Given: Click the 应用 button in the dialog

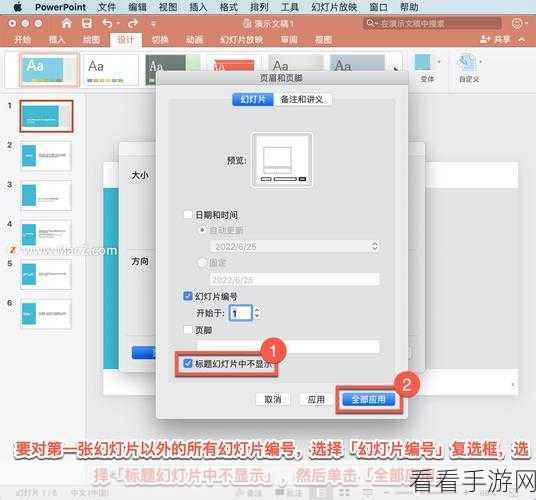Looking at the screenshot, I should (x=316, y=399).
